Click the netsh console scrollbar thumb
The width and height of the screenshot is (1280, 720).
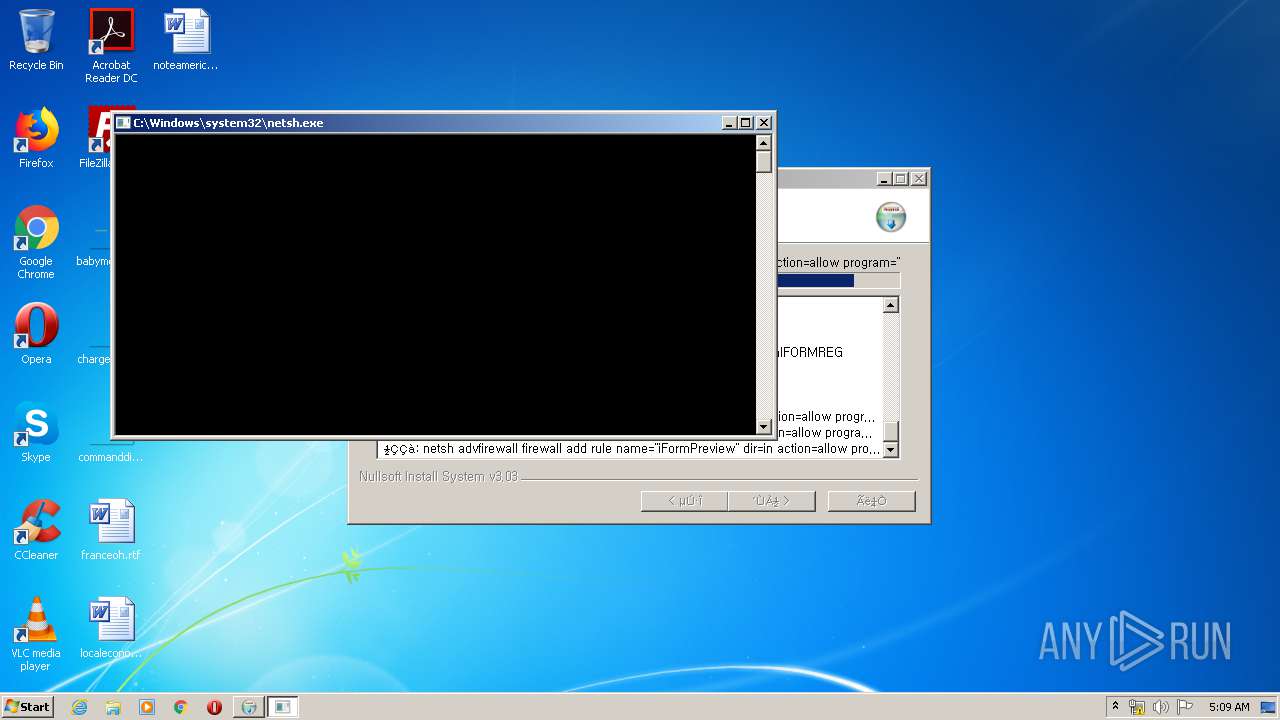[764, 163]
